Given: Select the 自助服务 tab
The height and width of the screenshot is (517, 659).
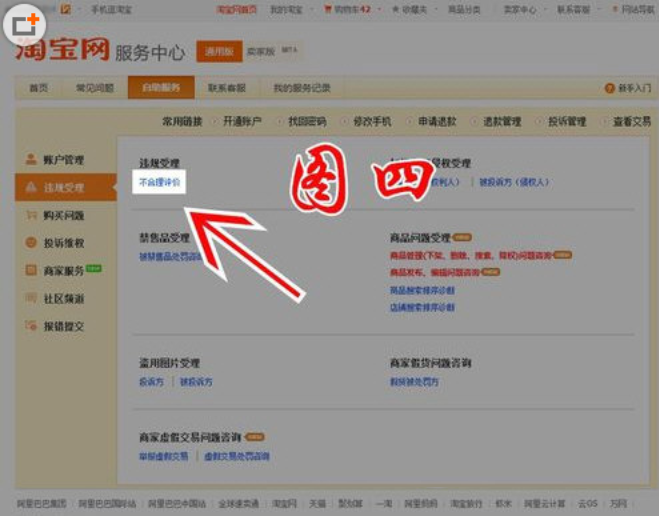Looking at the screenshot, I should coord(161,87).
